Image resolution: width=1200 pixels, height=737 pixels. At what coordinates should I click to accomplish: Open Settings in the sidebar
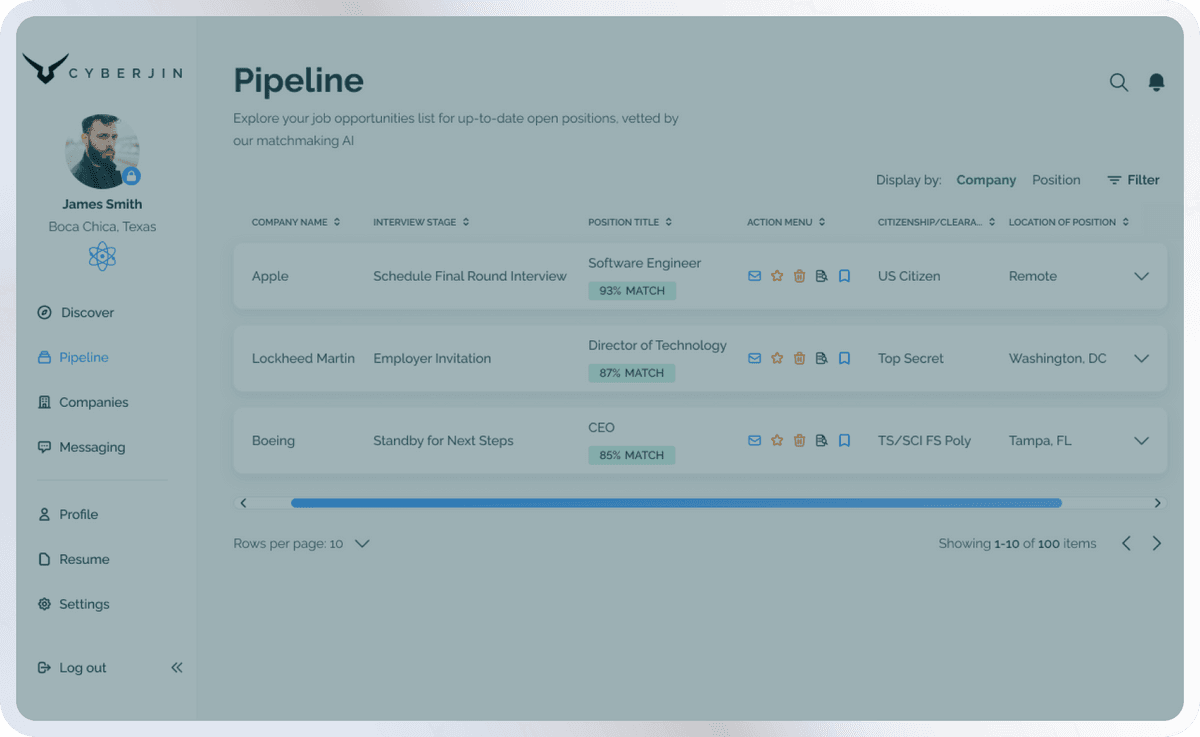(x=73, y=604)
